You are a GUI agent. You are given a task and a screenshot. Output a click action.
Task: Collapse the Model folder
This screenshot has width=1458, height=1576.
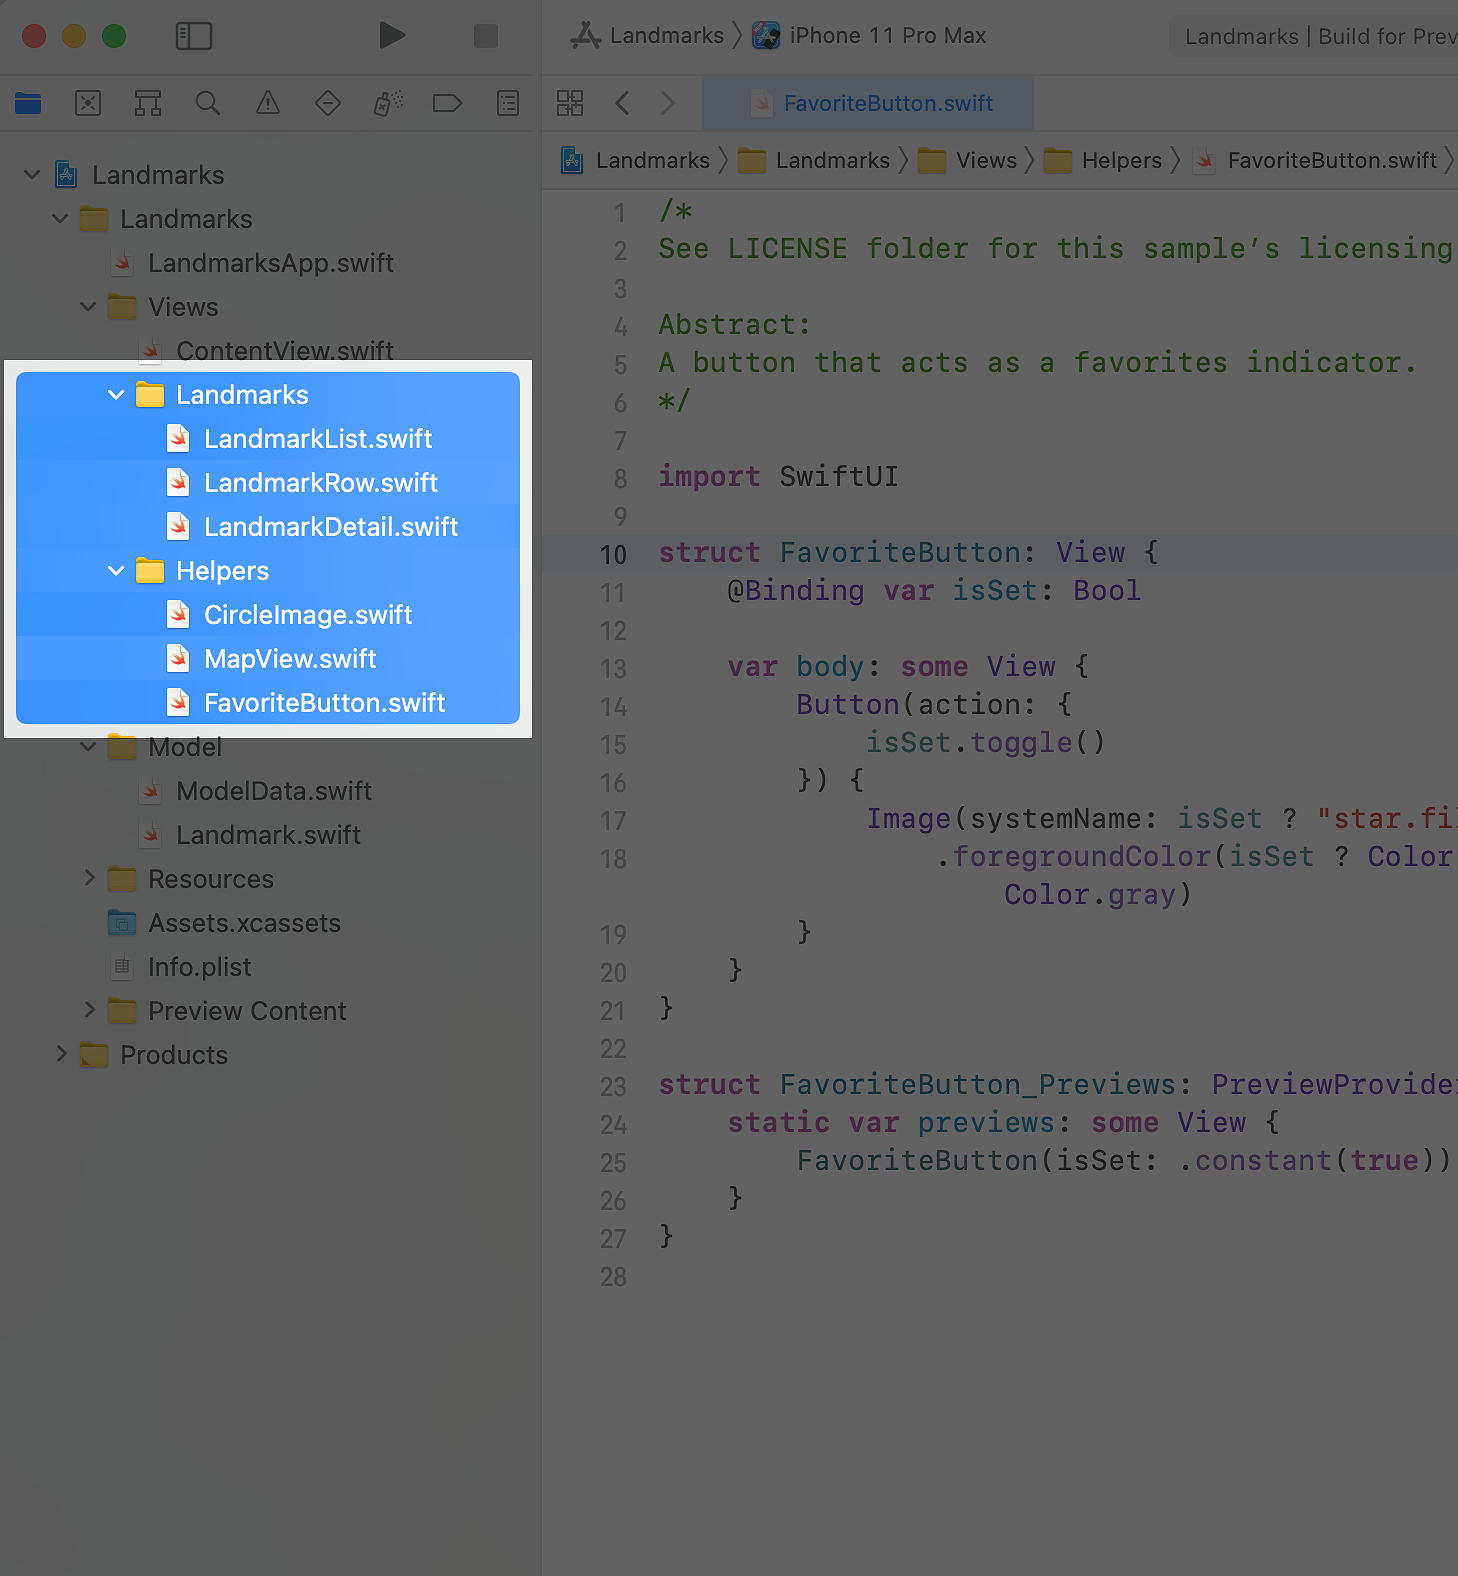88,747
